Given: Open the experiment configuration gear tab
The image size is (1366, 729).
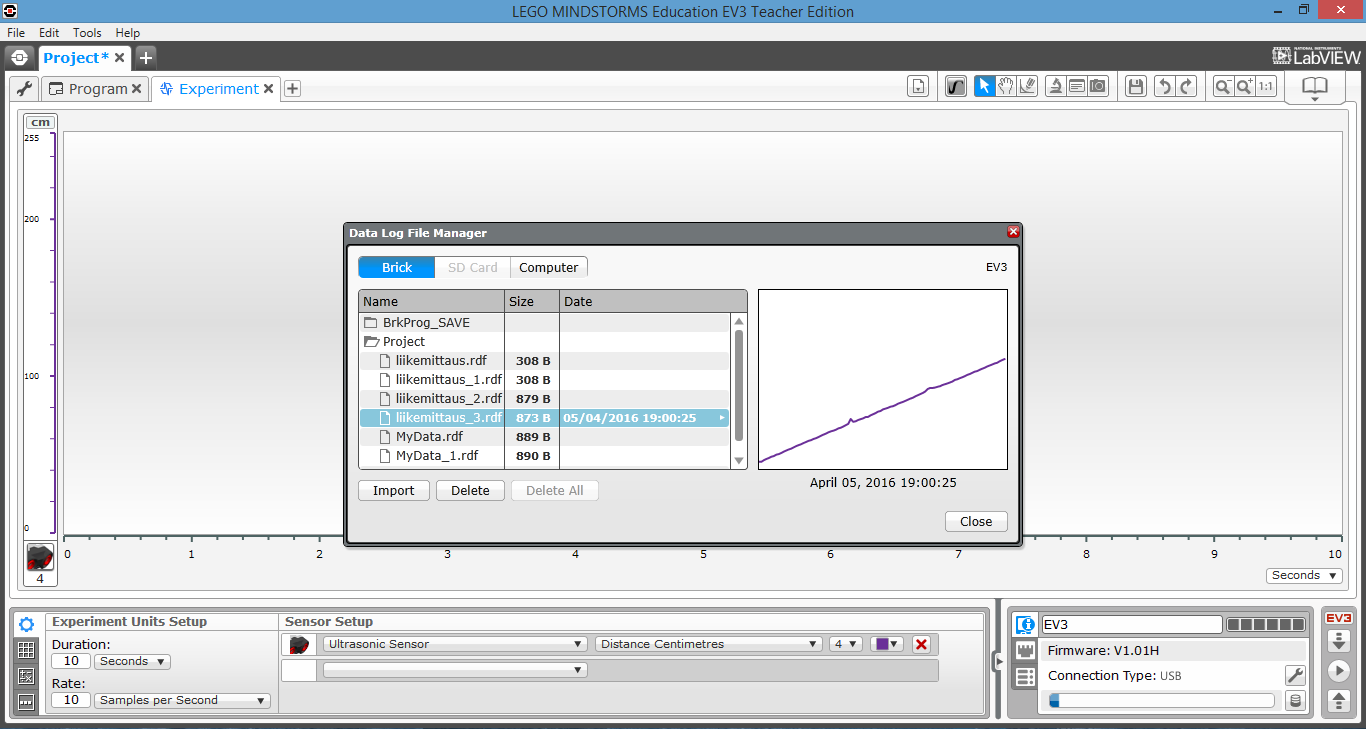Looking at the screenshot, I should (27, 624).
